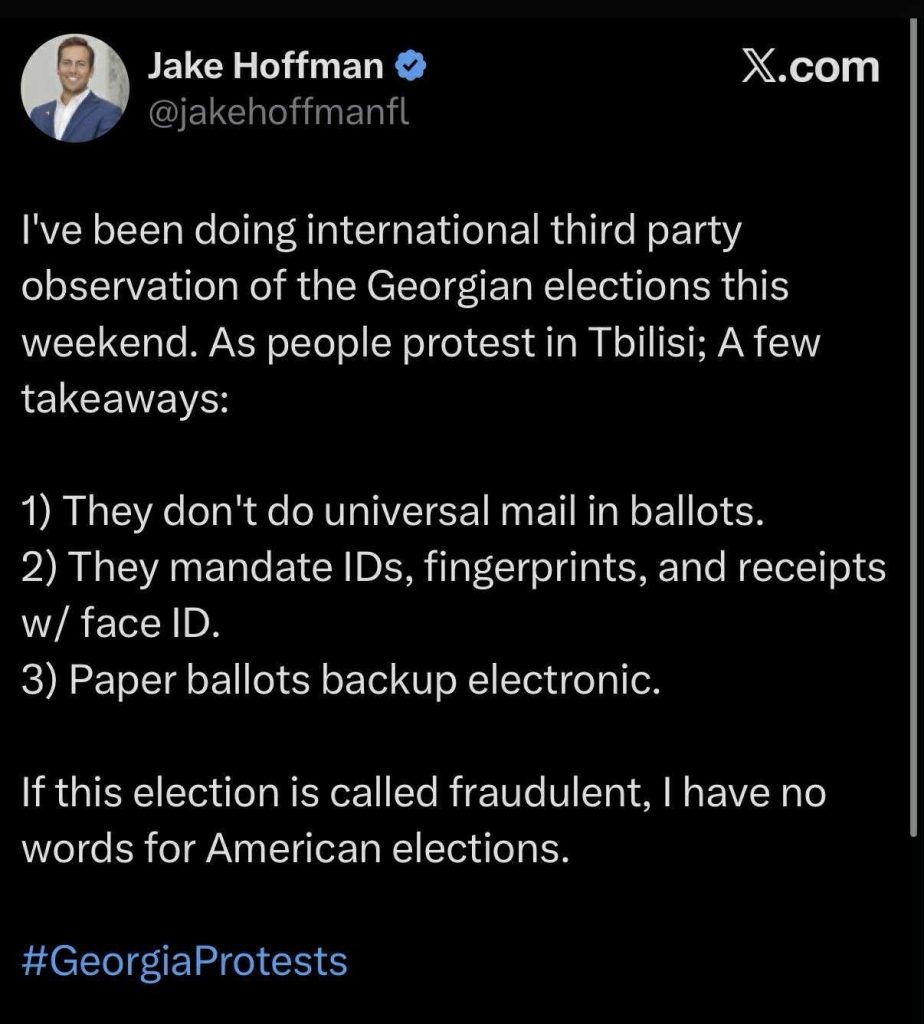Click the vertical scrollbar on the right edge
The image size is (924, 1024).
pyautogui.click(x=916, y=700)
